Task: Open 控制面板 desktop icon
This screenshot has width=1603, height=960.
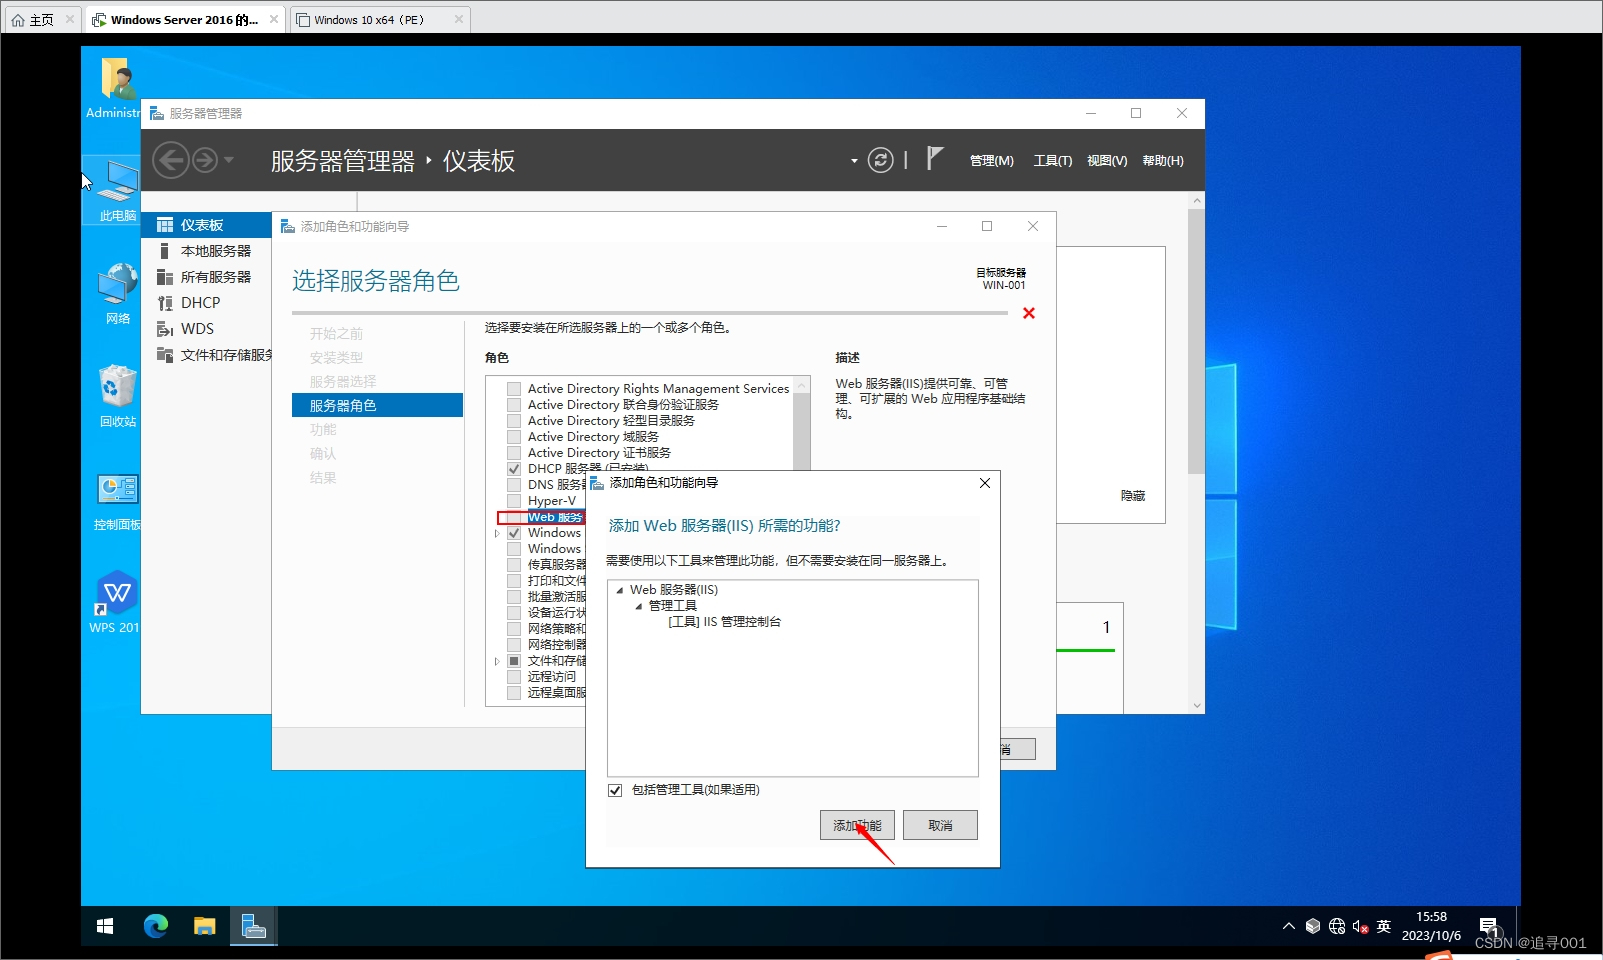Action: click(x=118, y=500)
